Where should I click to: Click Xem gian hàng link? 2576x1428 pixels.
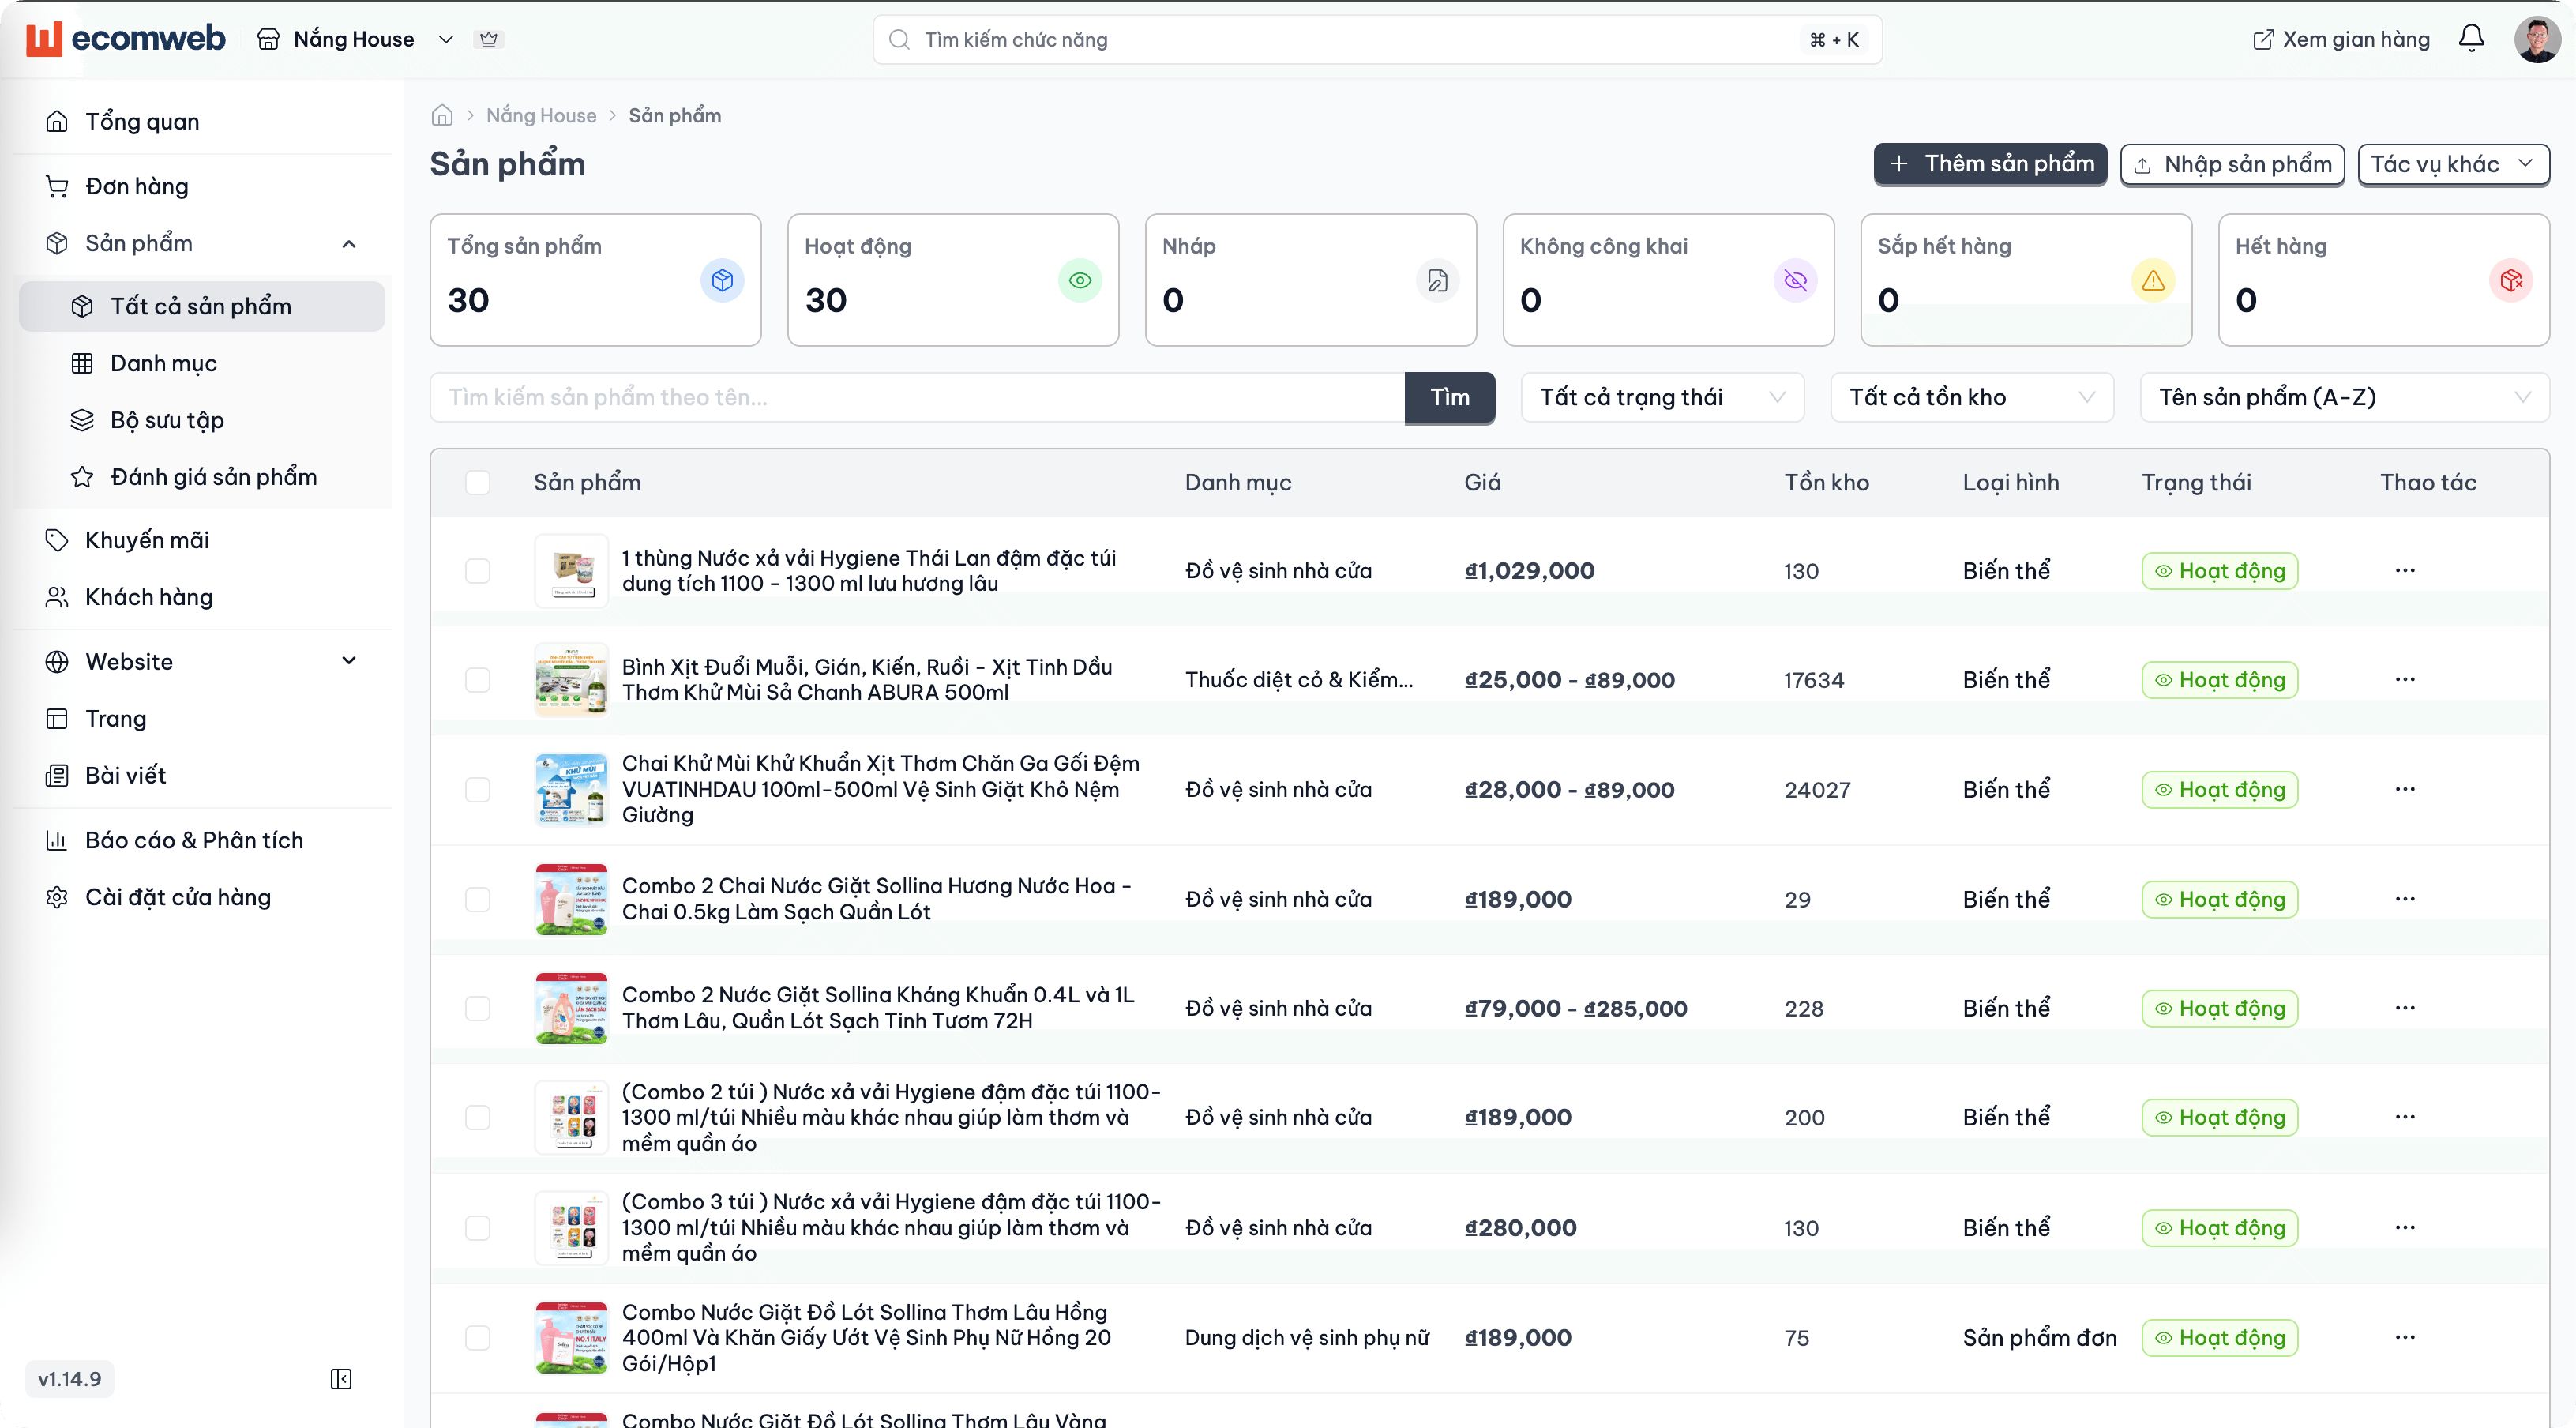(x=2341, y=39)
